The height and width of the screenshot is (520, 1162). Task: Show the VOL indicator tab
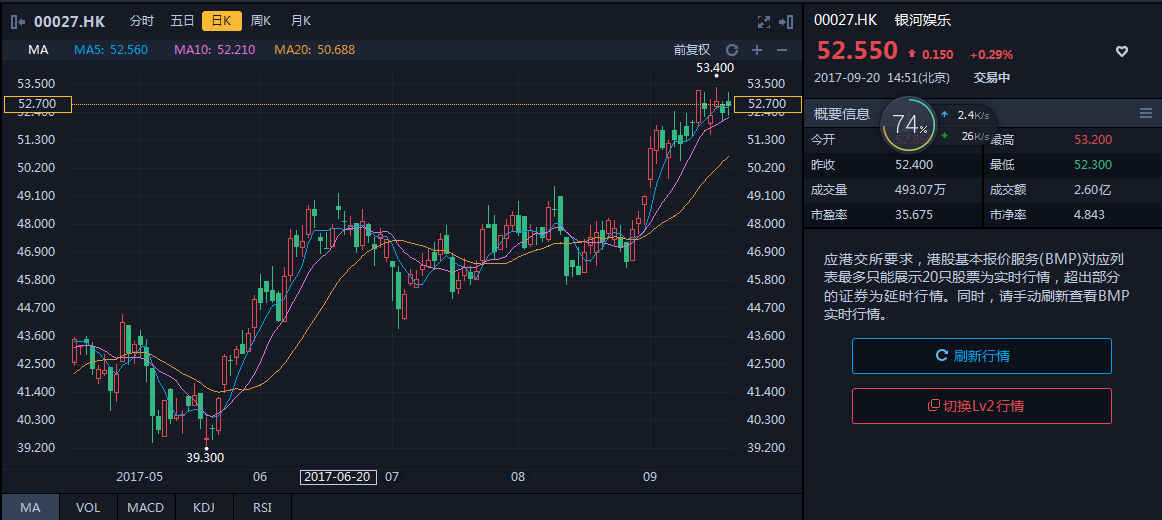click(x=88, y=508)
